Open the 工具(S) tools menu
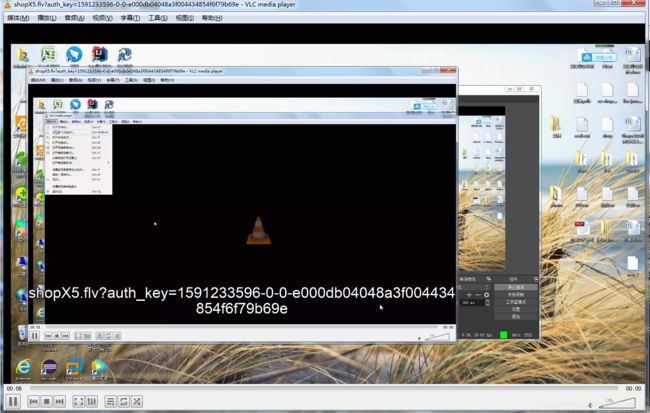Screen dimensions: 650x413 coord(158,18)
